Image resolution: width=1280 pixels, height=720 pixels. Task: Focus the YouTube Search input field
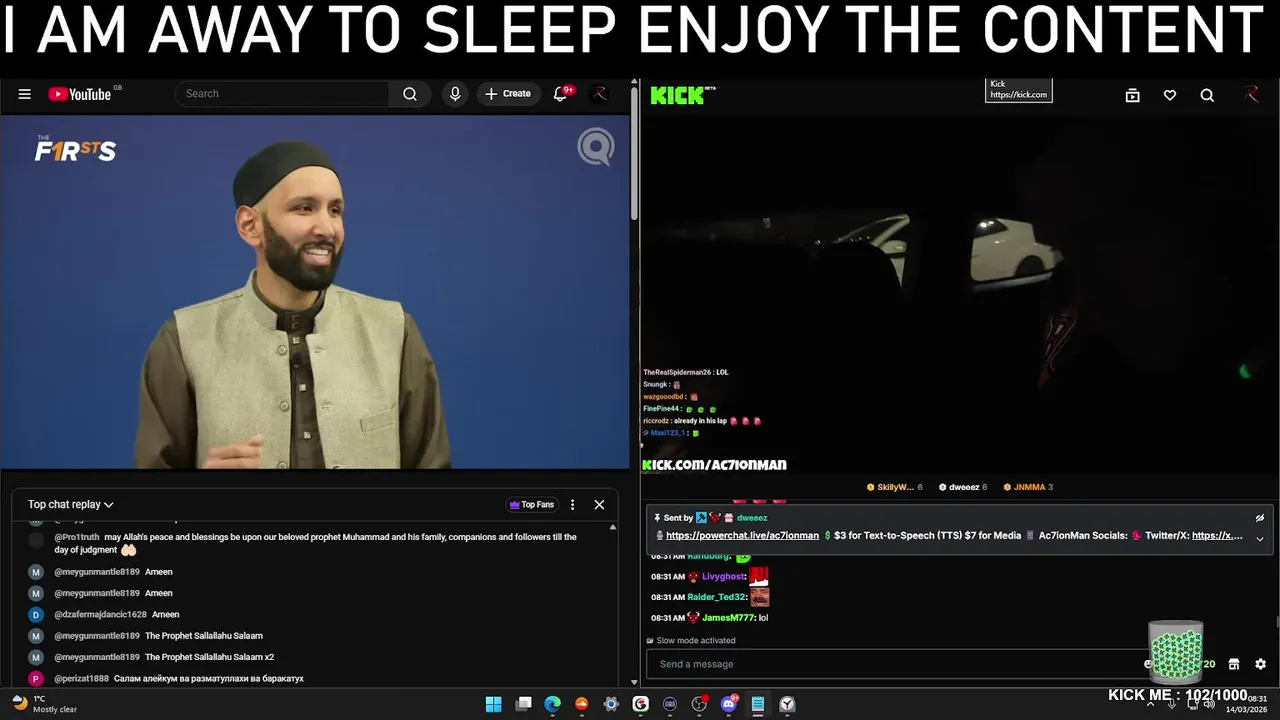tap(282, 94)
